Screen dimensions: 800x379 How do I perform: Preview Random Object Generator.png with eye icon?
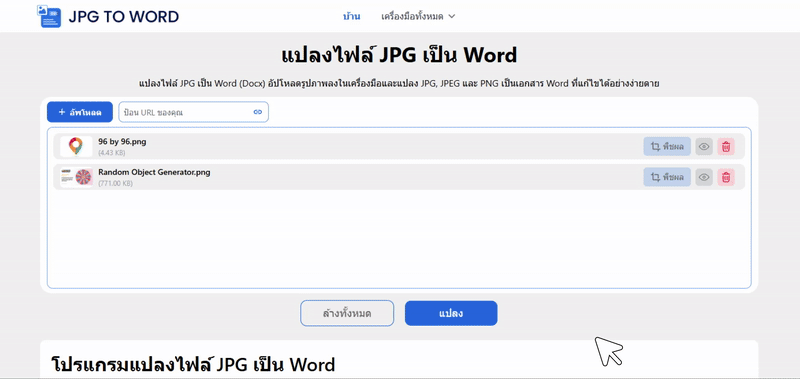(x=704, y=177)
